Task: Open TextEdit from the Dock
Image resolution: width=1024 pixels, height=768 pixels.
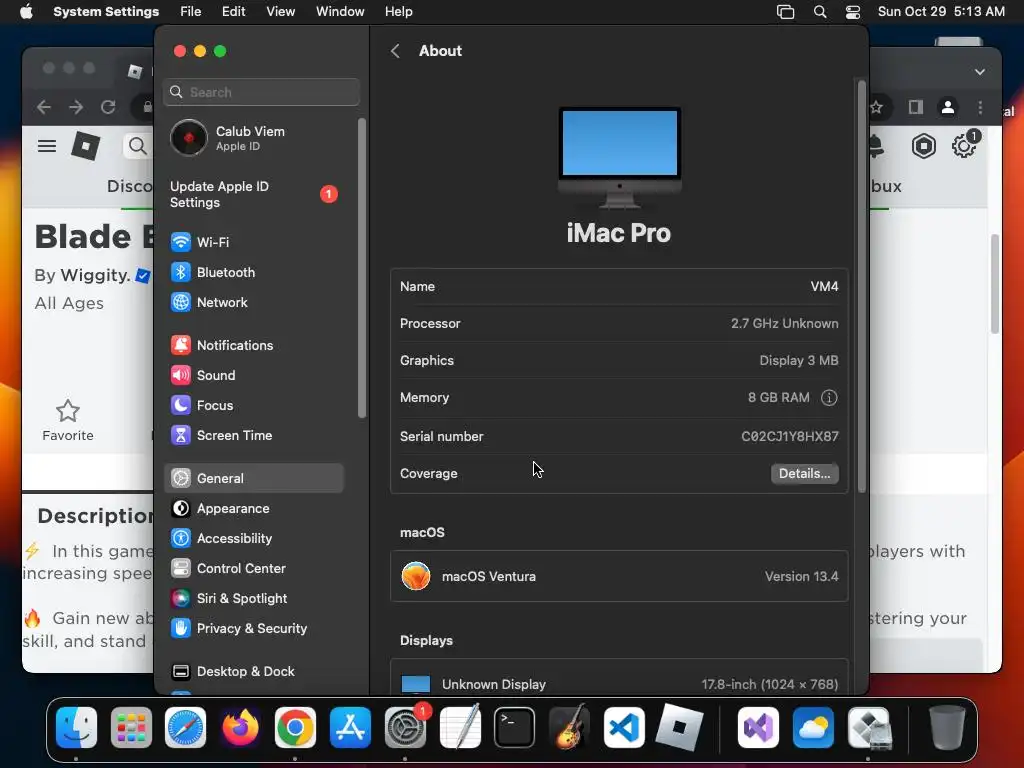Action: pyautogui.click(x=460, y=727)
